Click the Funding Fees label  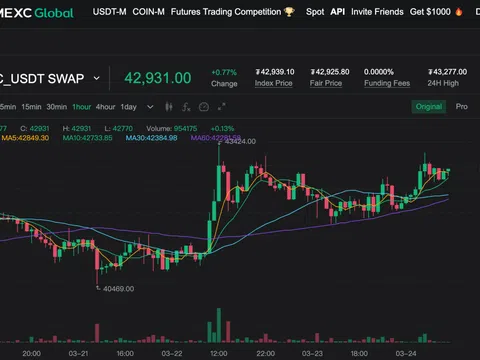(387, 83)
